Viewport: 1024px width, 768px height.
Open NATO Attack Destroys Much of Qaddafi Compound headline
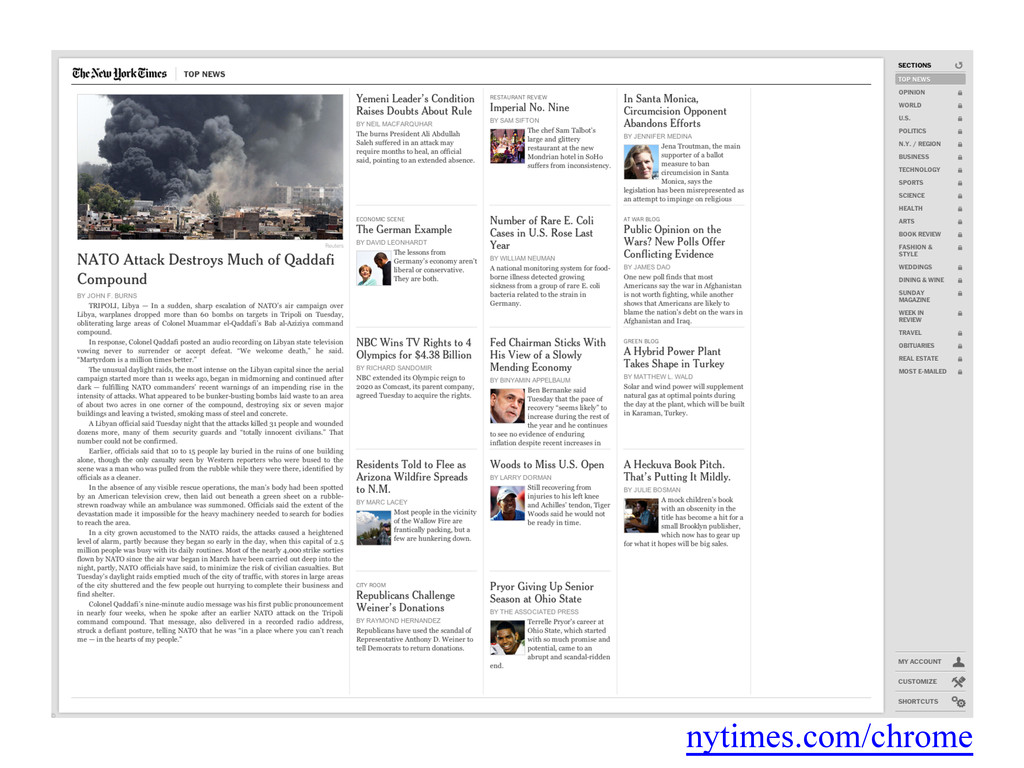click(206, 269)
